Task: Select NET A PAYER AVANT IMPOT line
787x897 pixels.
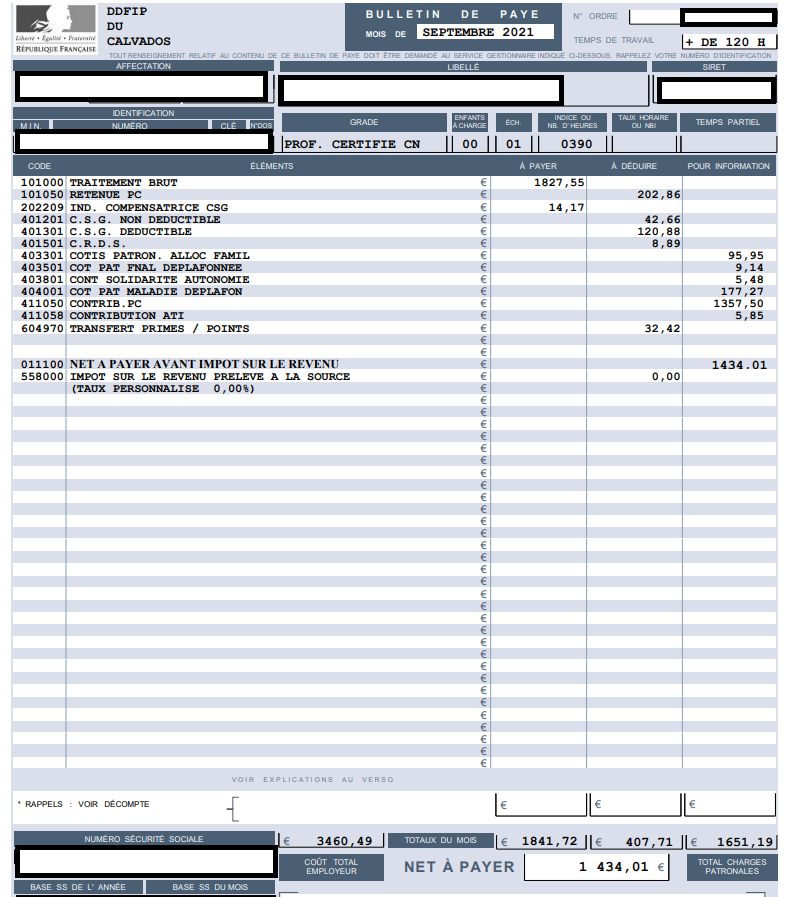Action: pos(204,364)
